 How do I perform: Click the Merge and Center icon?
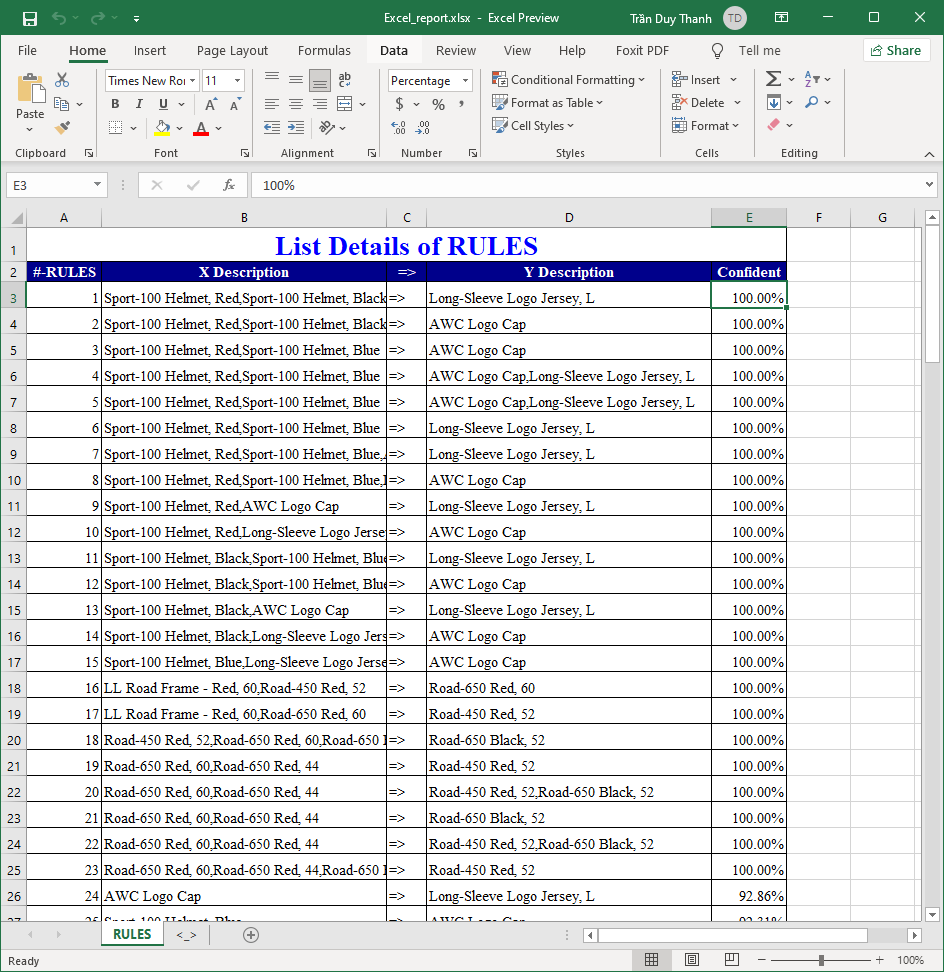[x=345, y=104]
